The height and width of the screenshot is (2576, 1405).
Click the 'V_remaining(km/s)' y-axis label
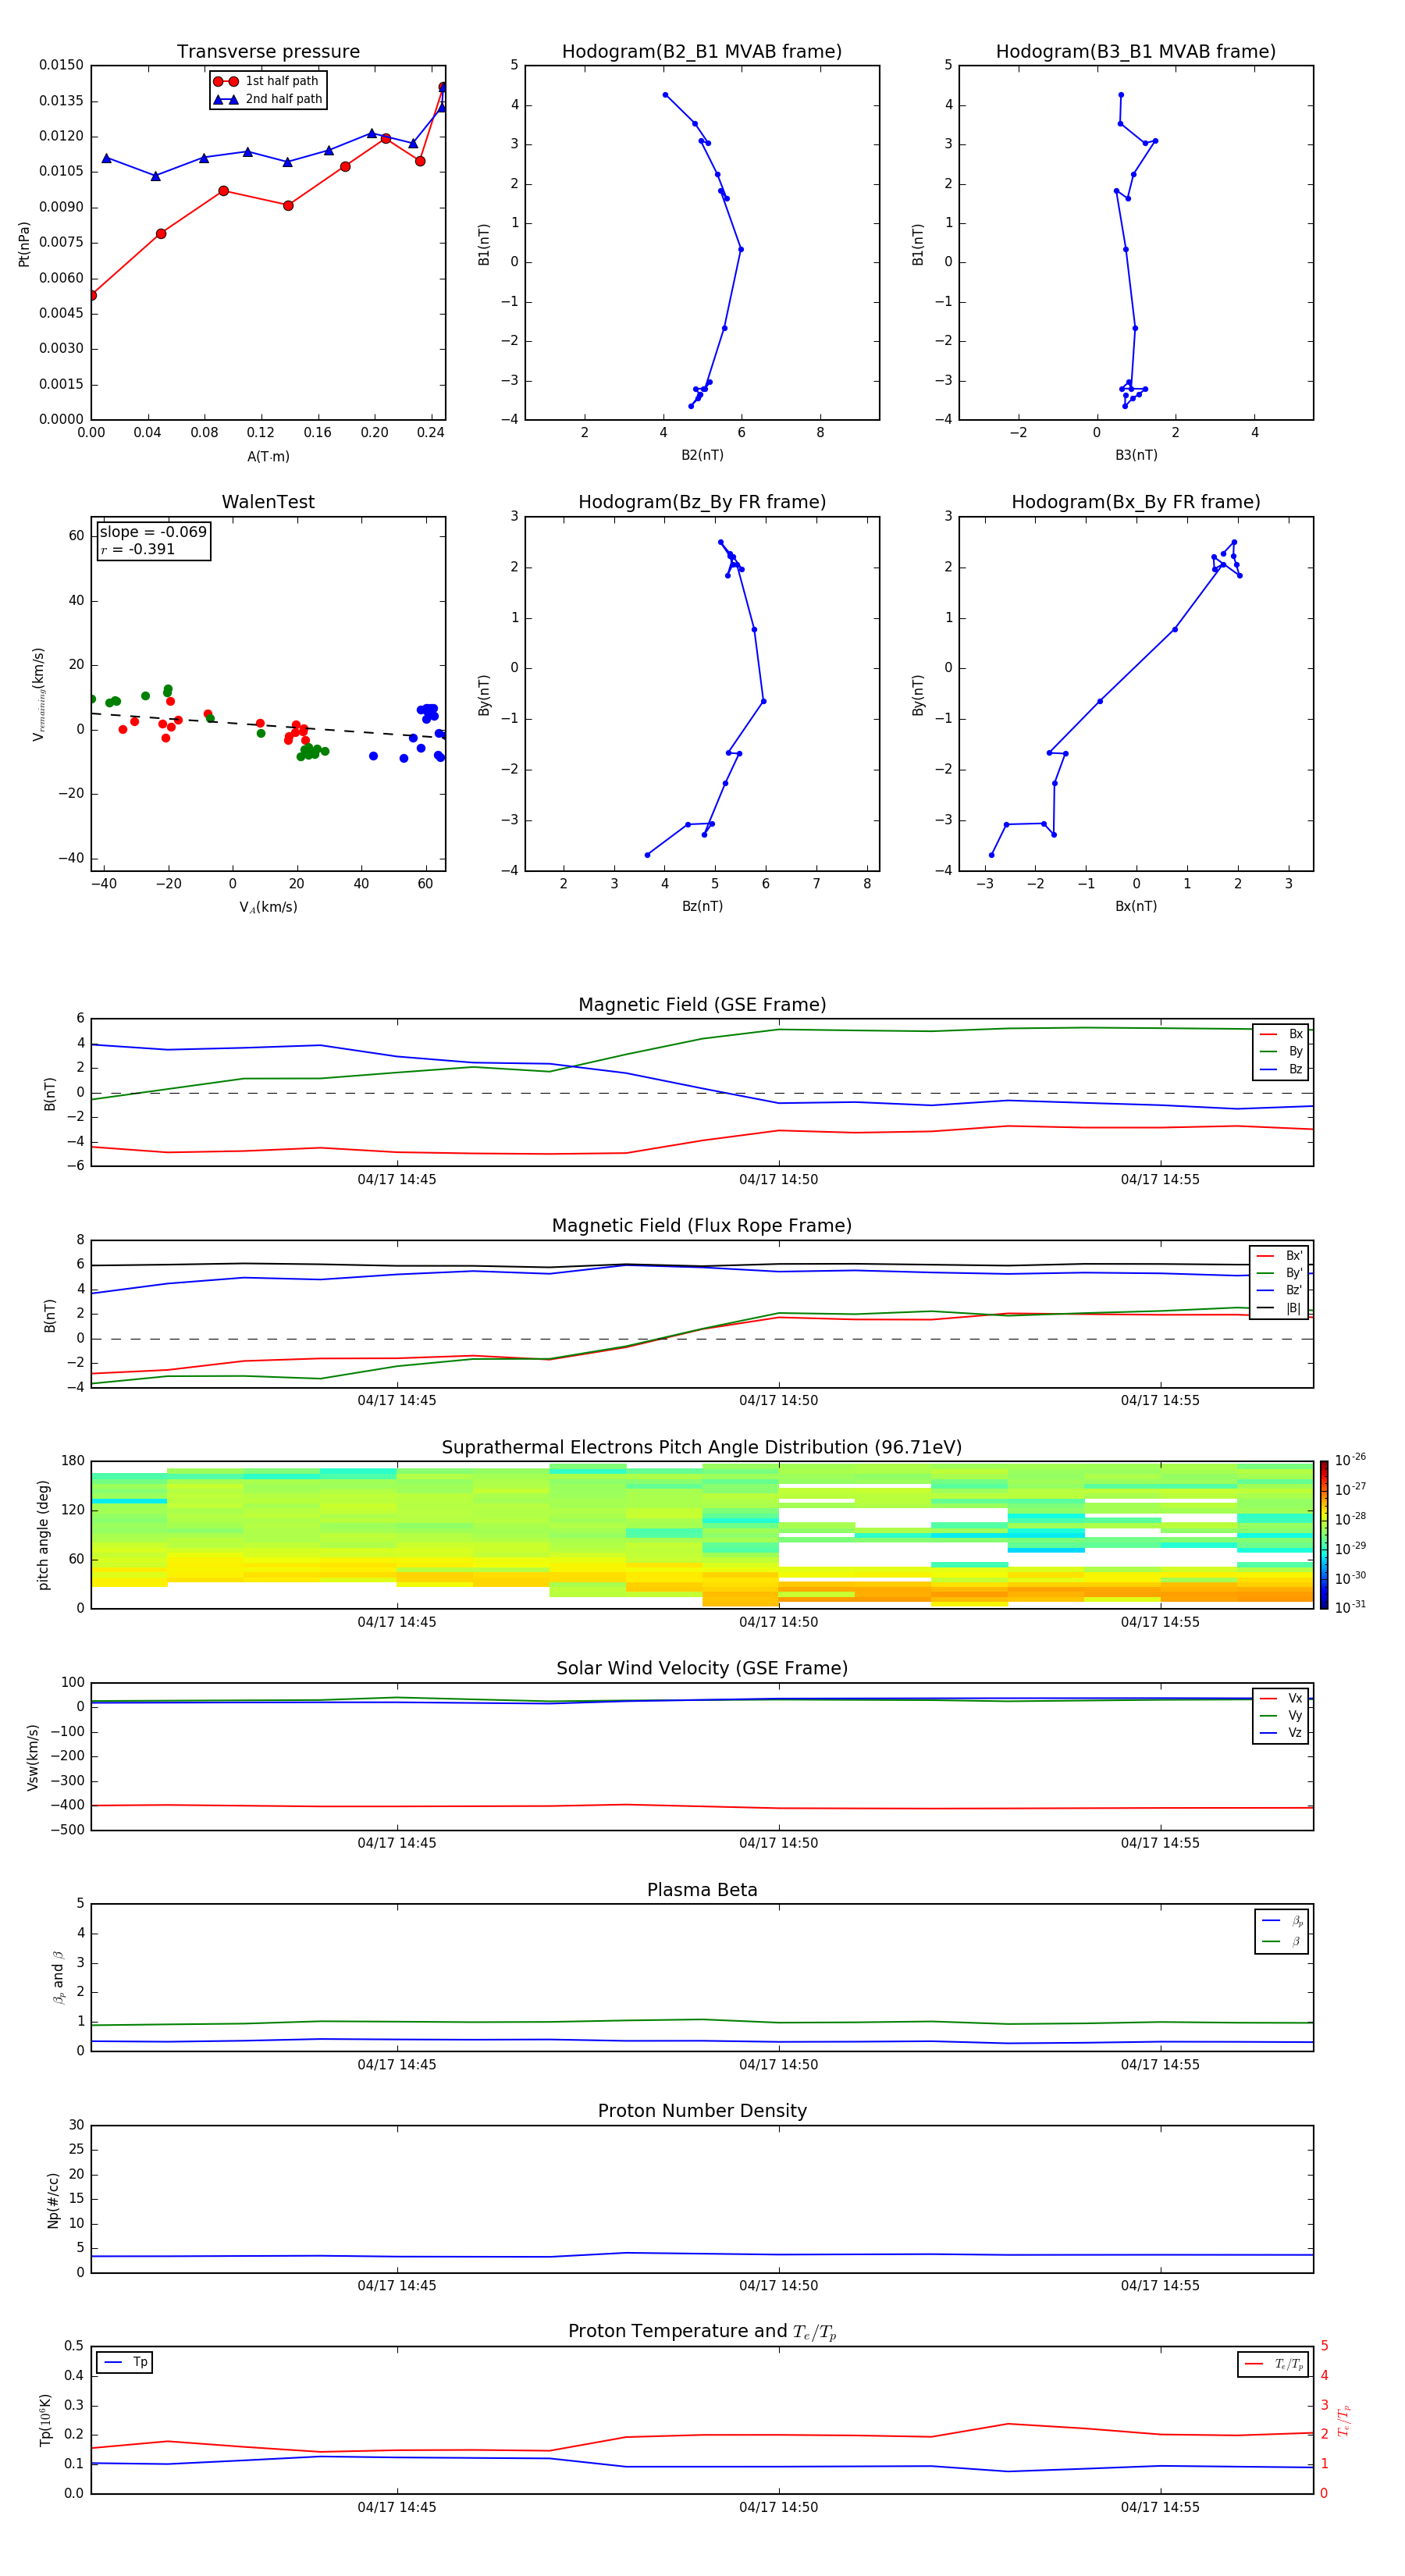tap(38, 694)
